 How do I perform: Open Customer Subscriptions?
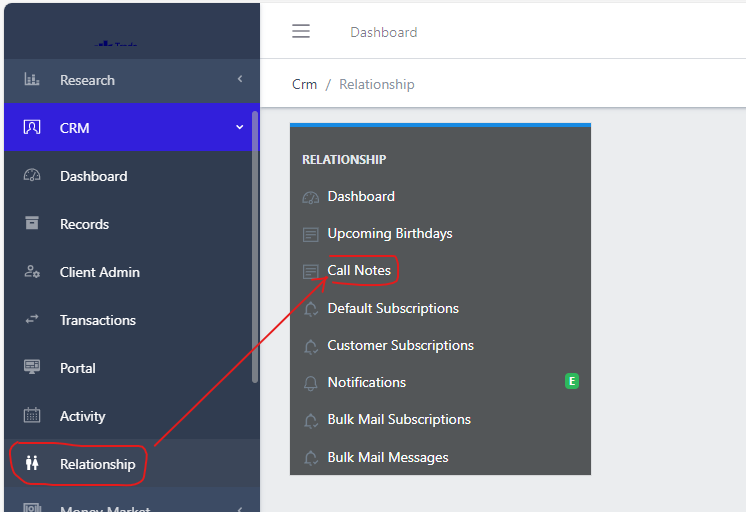[x=401, y=345]
